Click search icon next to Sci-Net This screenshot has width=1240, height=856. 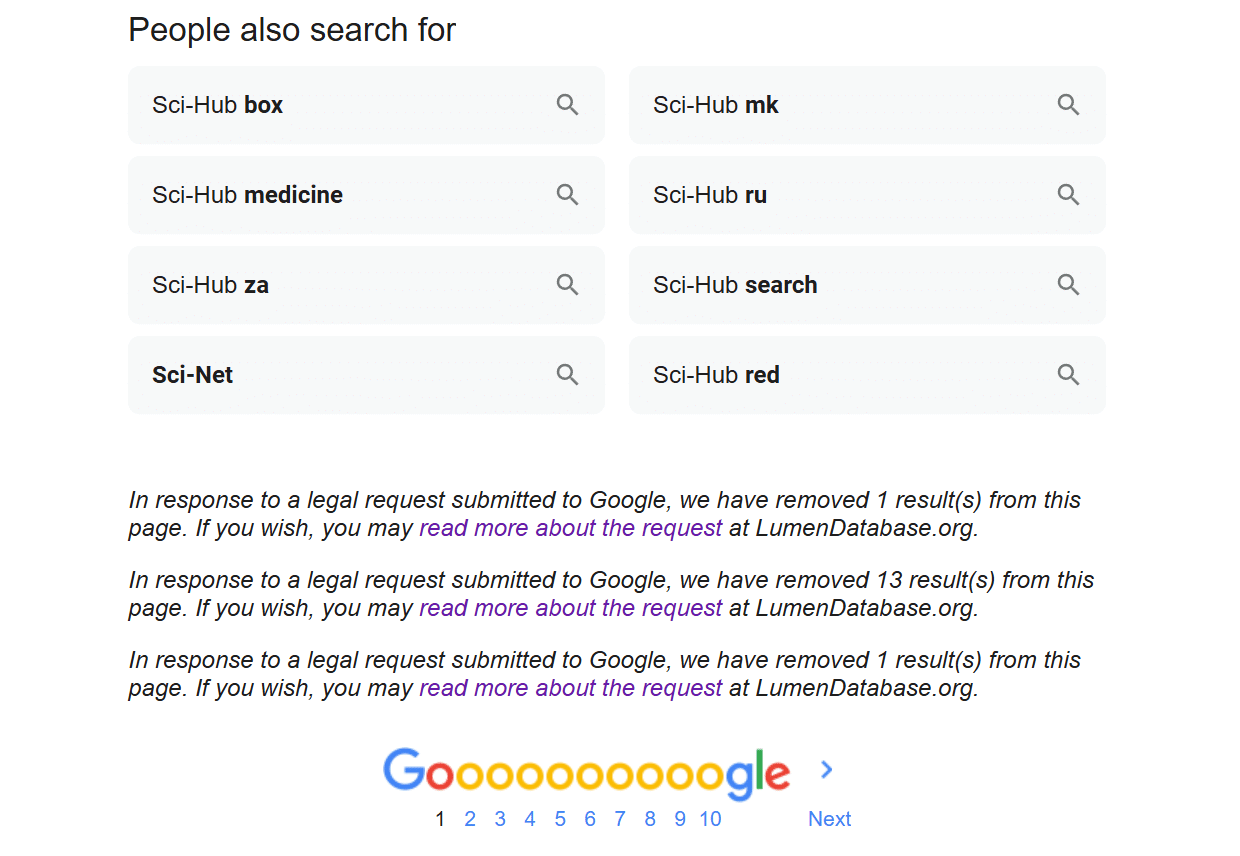[x=568, y=375]
